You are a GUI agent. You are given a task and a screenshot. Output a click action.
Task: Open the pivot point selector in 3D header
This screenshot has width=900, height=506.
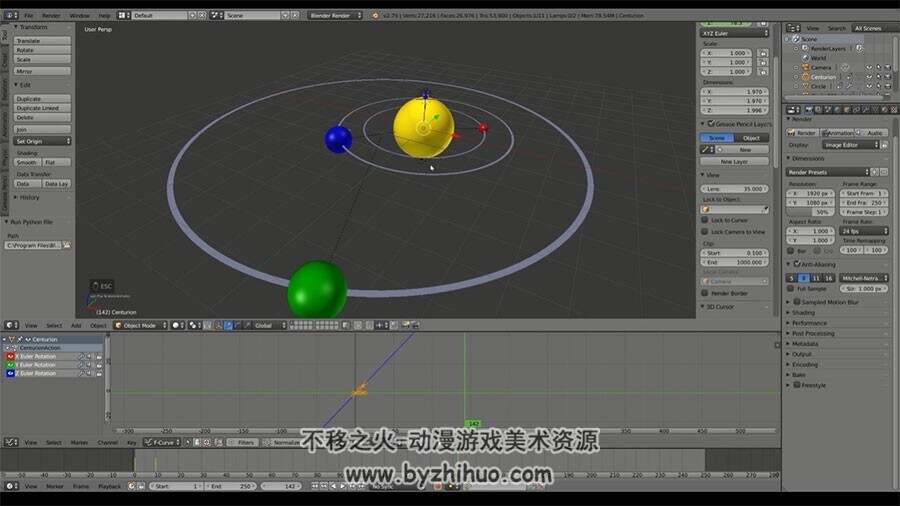point(194,325)
